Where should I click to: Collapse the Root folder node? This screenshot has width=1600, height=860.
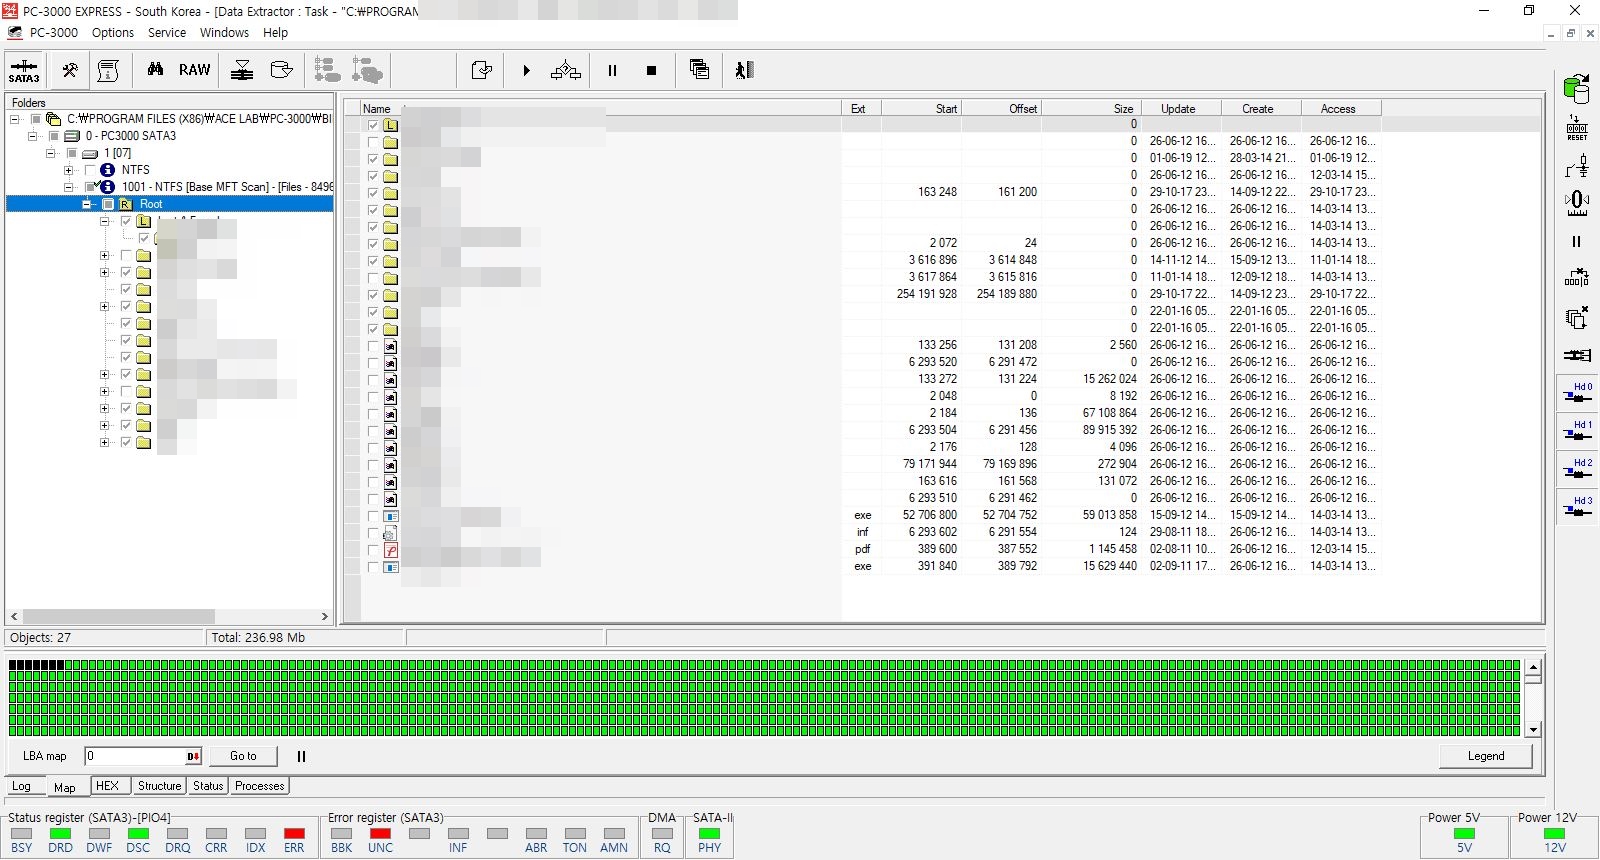pos(87,204)
